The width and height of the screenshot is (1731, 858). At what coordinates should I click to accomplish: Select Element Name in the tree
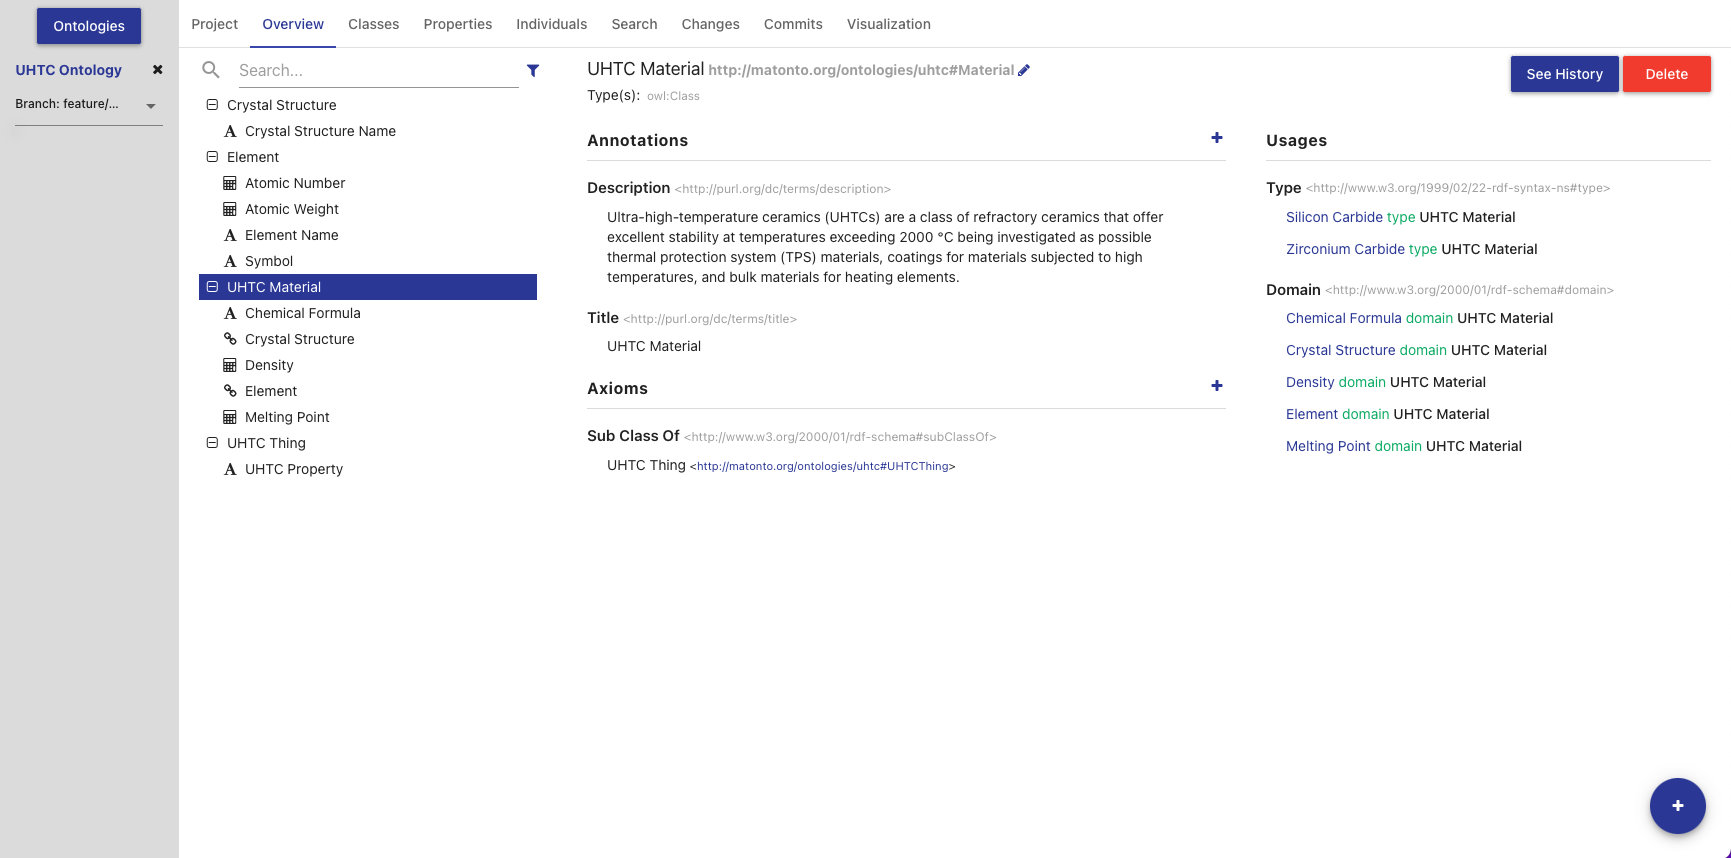(x=292, y=235)
